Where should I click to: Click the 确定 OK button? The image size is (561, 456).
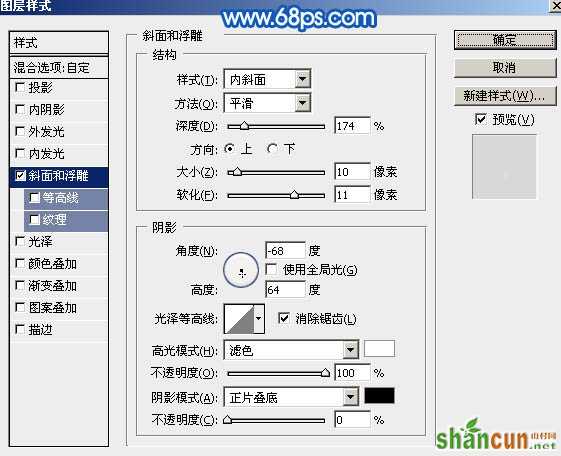pyautogui.click(x=505, y=39)
